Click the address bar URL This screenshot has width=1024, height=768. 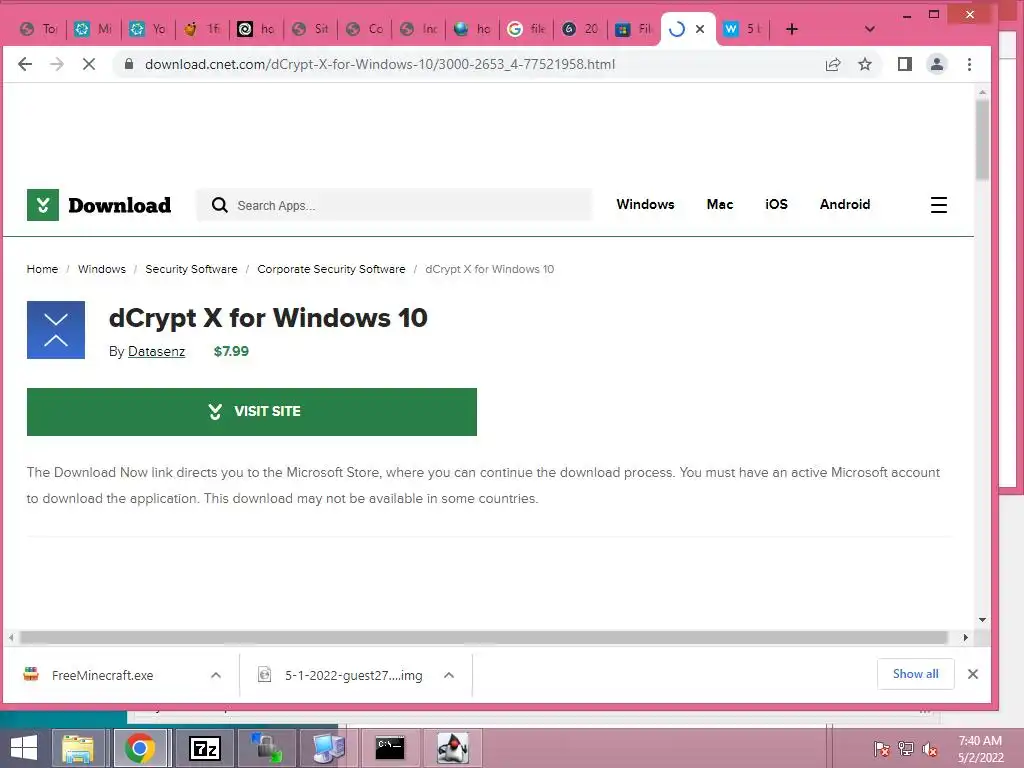[379, 64]
